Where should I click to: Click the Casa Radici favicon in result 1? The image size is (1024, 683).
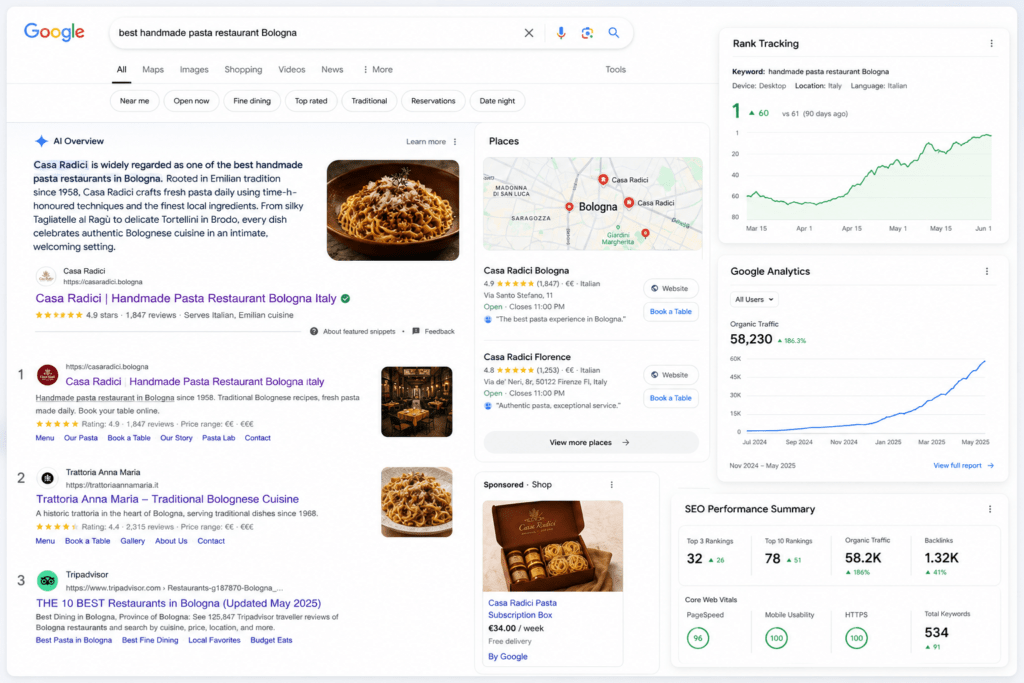[x=48, y=375]
